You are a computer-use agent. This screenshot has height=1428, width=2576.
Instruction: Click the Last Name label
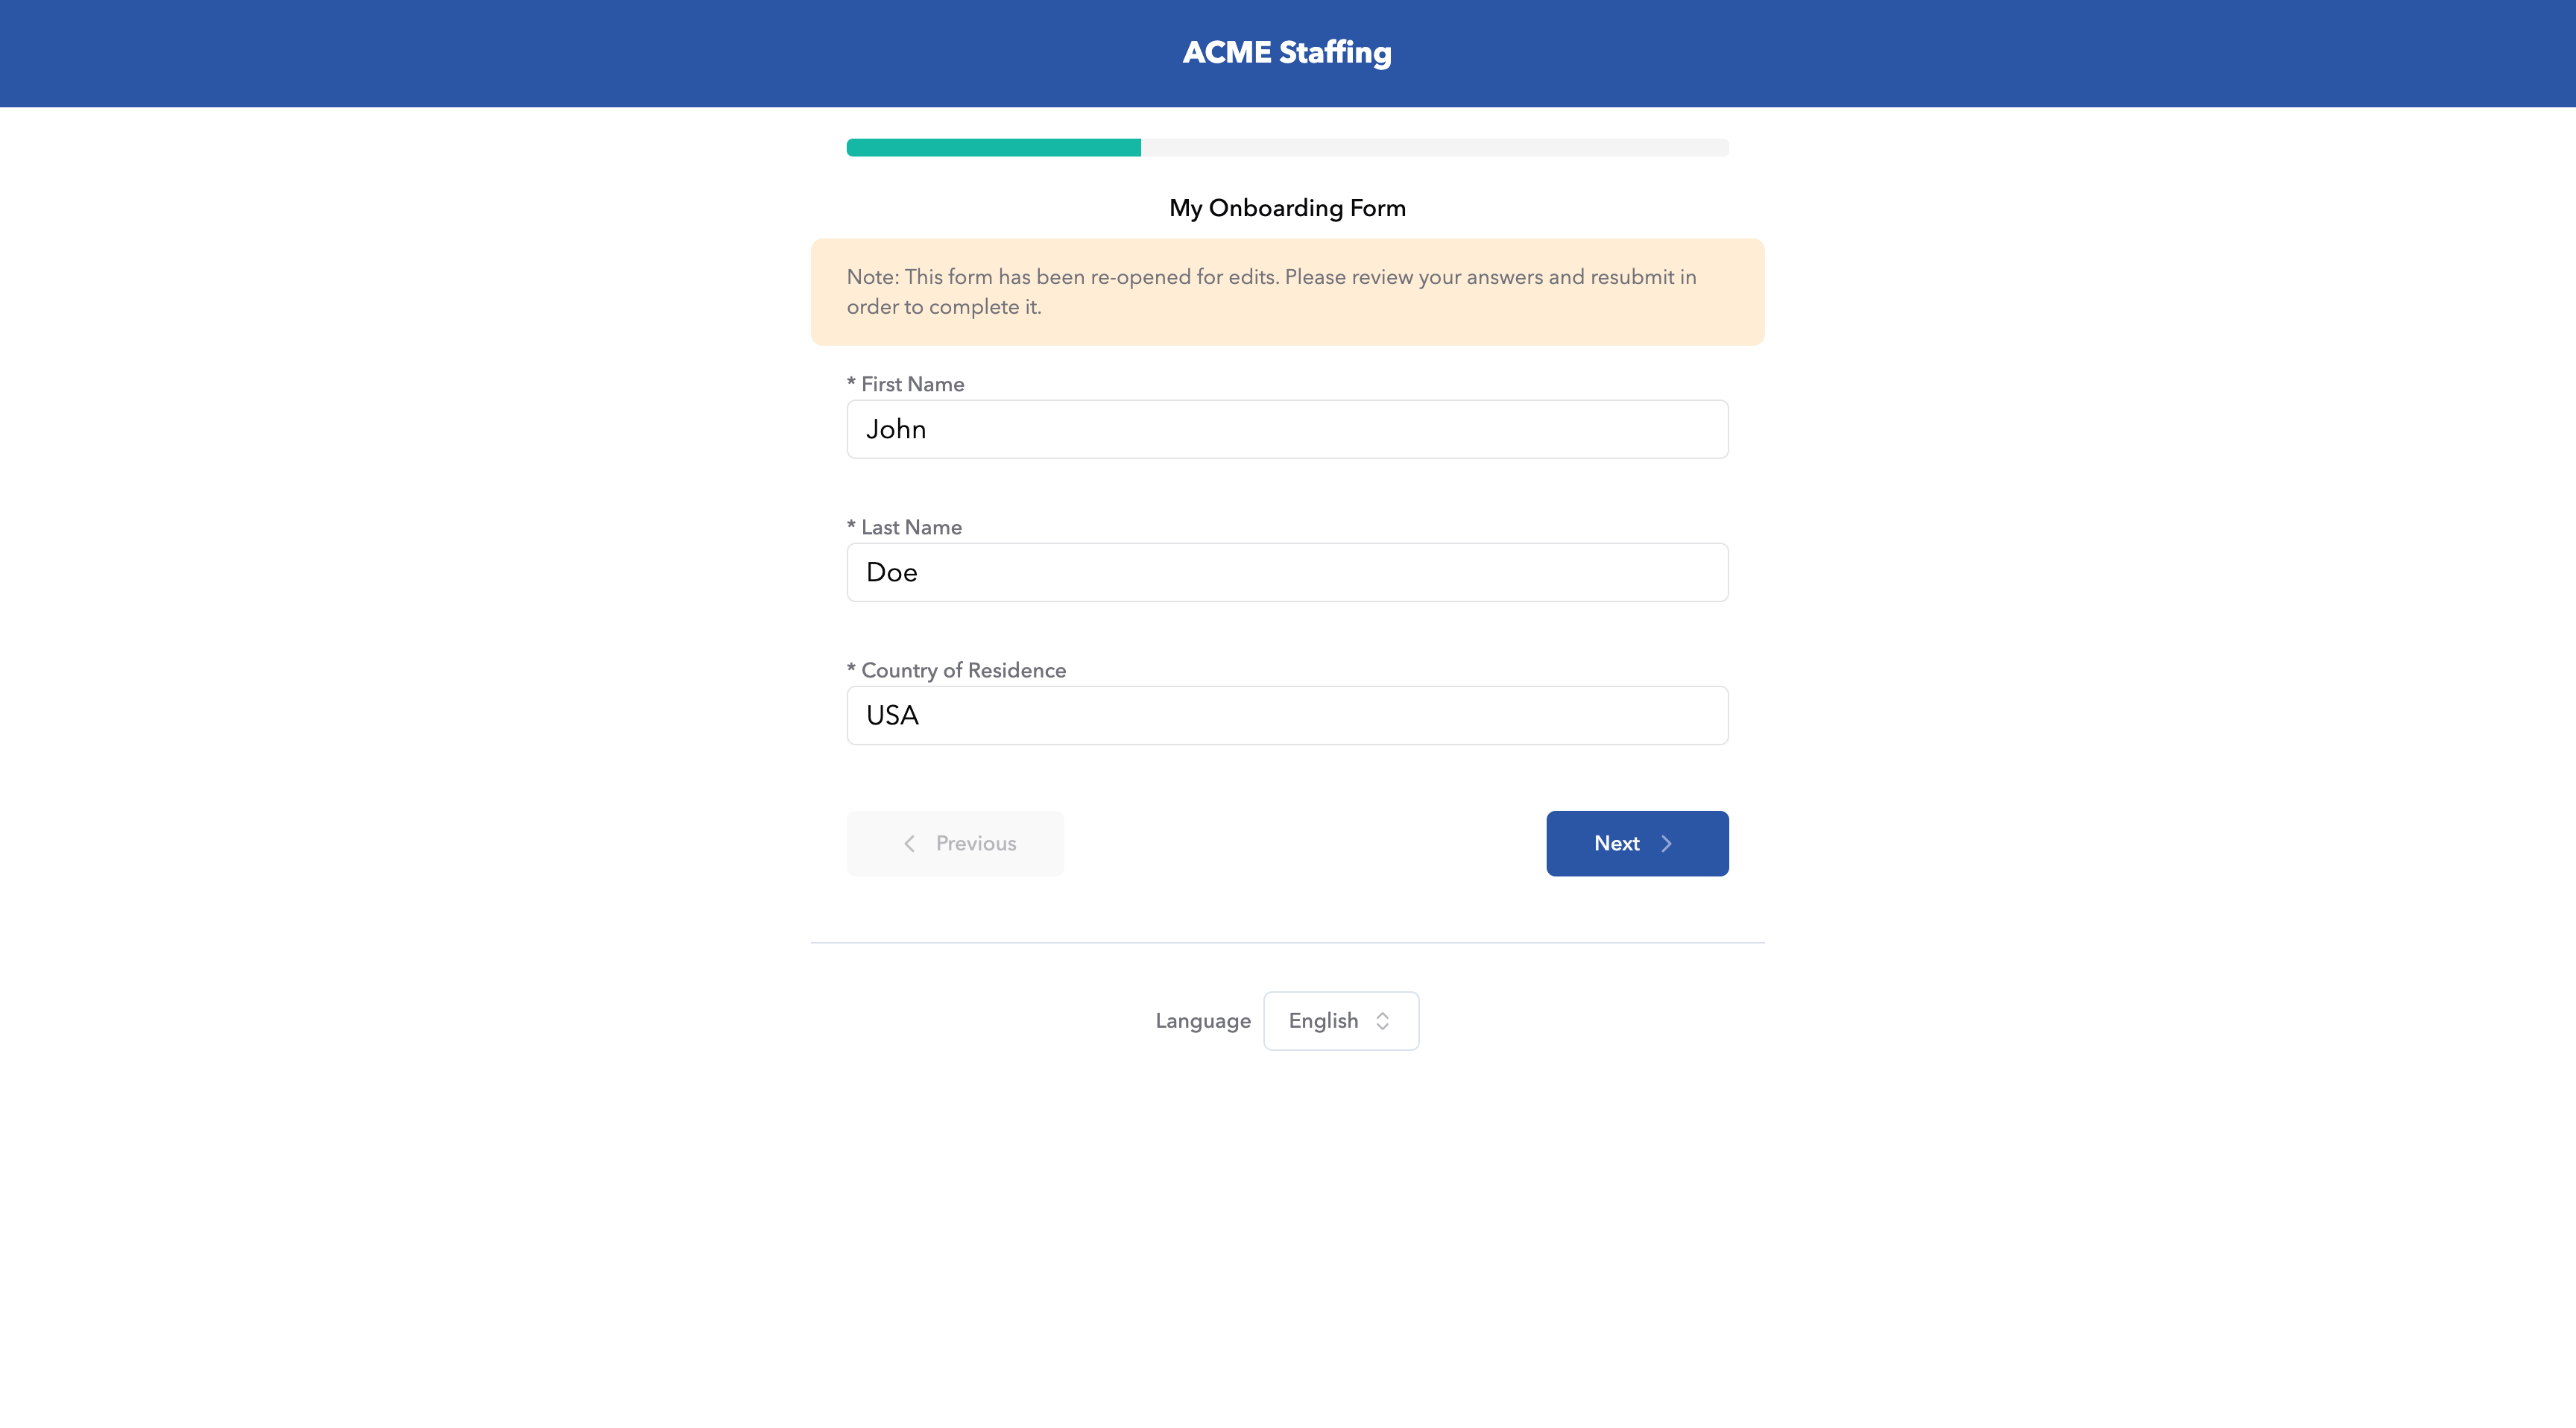911,527
